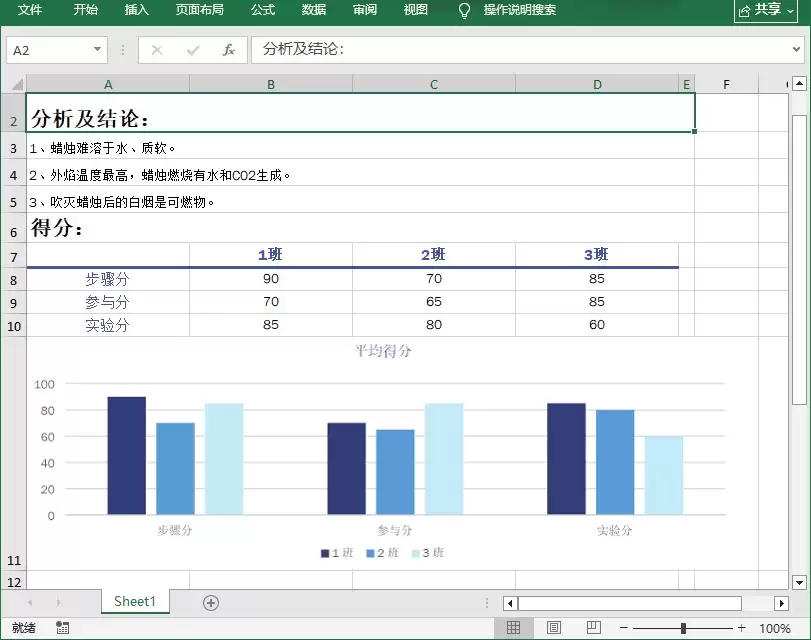Image resolution: width=811 pixels, height=640 pixels.
Task: Click the dark blue 步骤分 bar for 1班
Action: (127, 456)
